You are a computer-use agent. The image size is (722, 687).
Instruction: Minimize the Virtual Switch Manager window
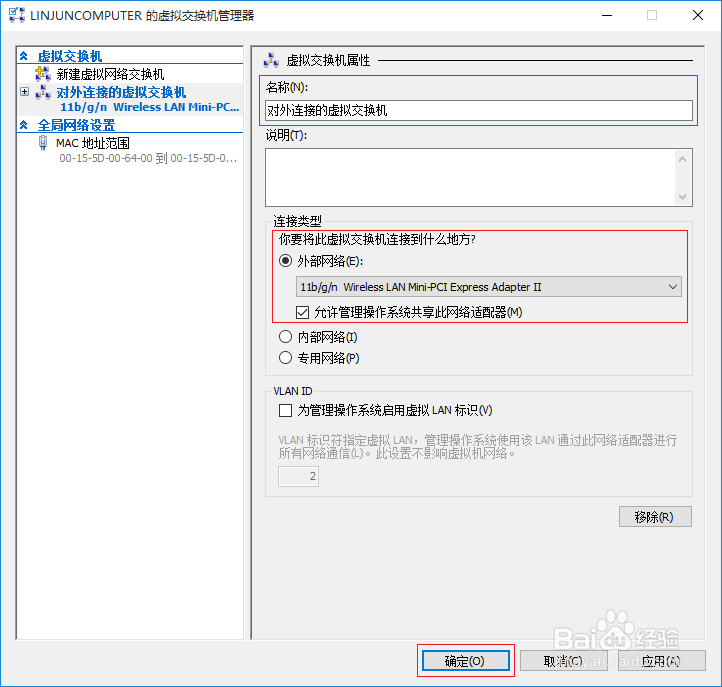pos(607,15)
